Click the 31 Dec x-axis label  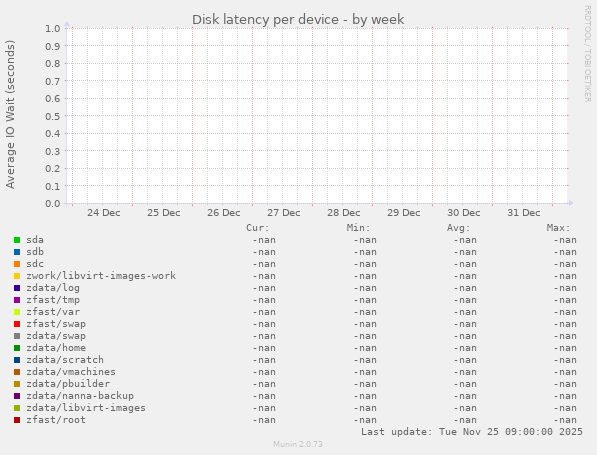524,213
